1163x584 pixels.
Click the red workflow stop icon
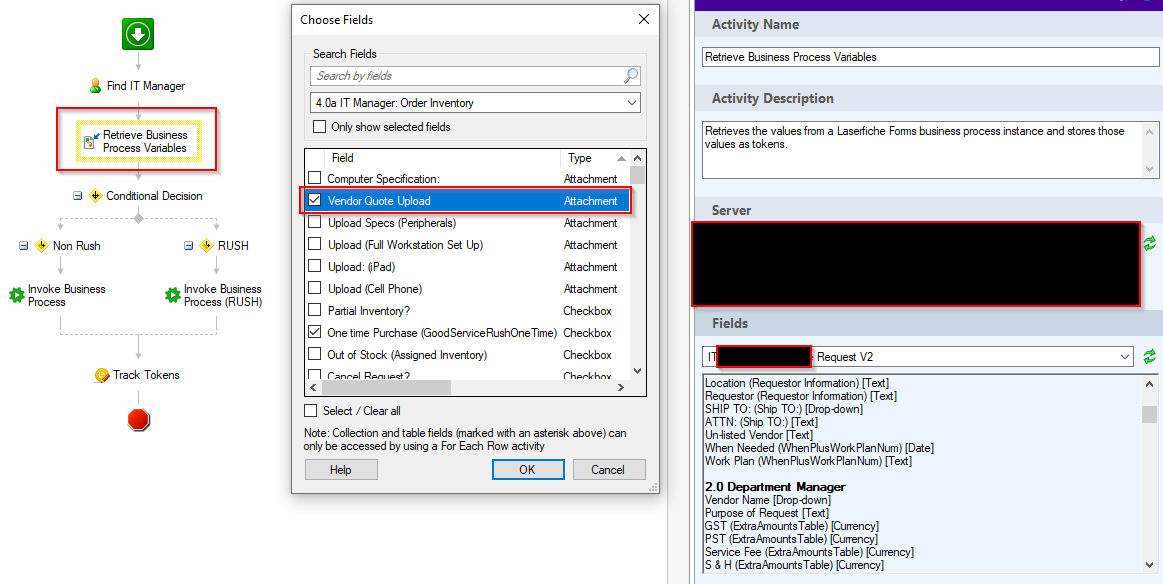pyautogui.click(x=138, y=419)
